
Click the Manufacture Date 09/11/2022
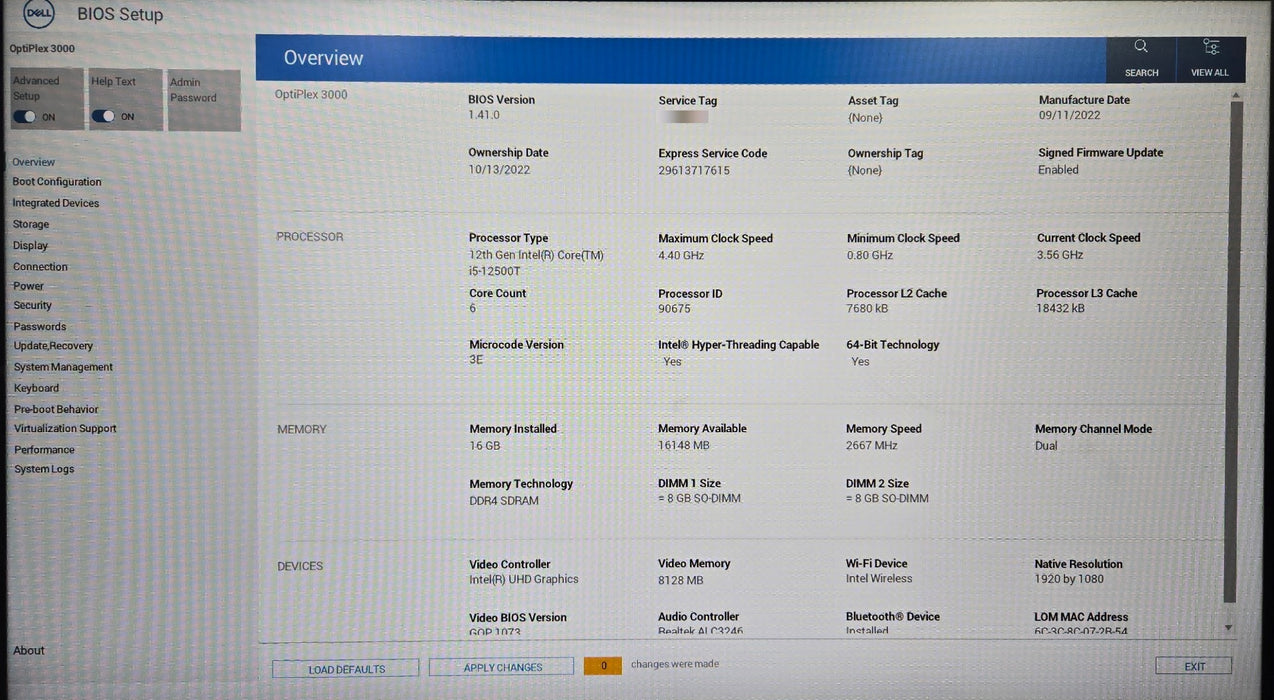[1069, 116]
